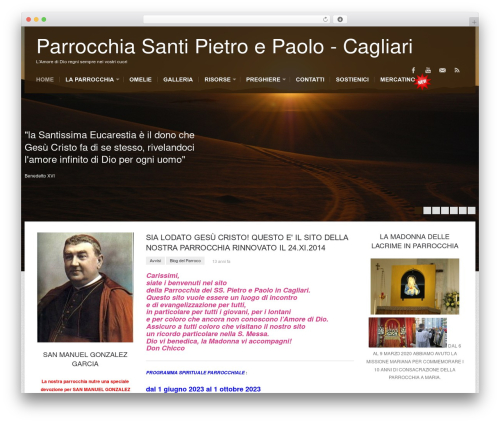Click the site title Parrocchia Santi Pietro e Paolo
500x423 pixels.
tap(224, 46)
